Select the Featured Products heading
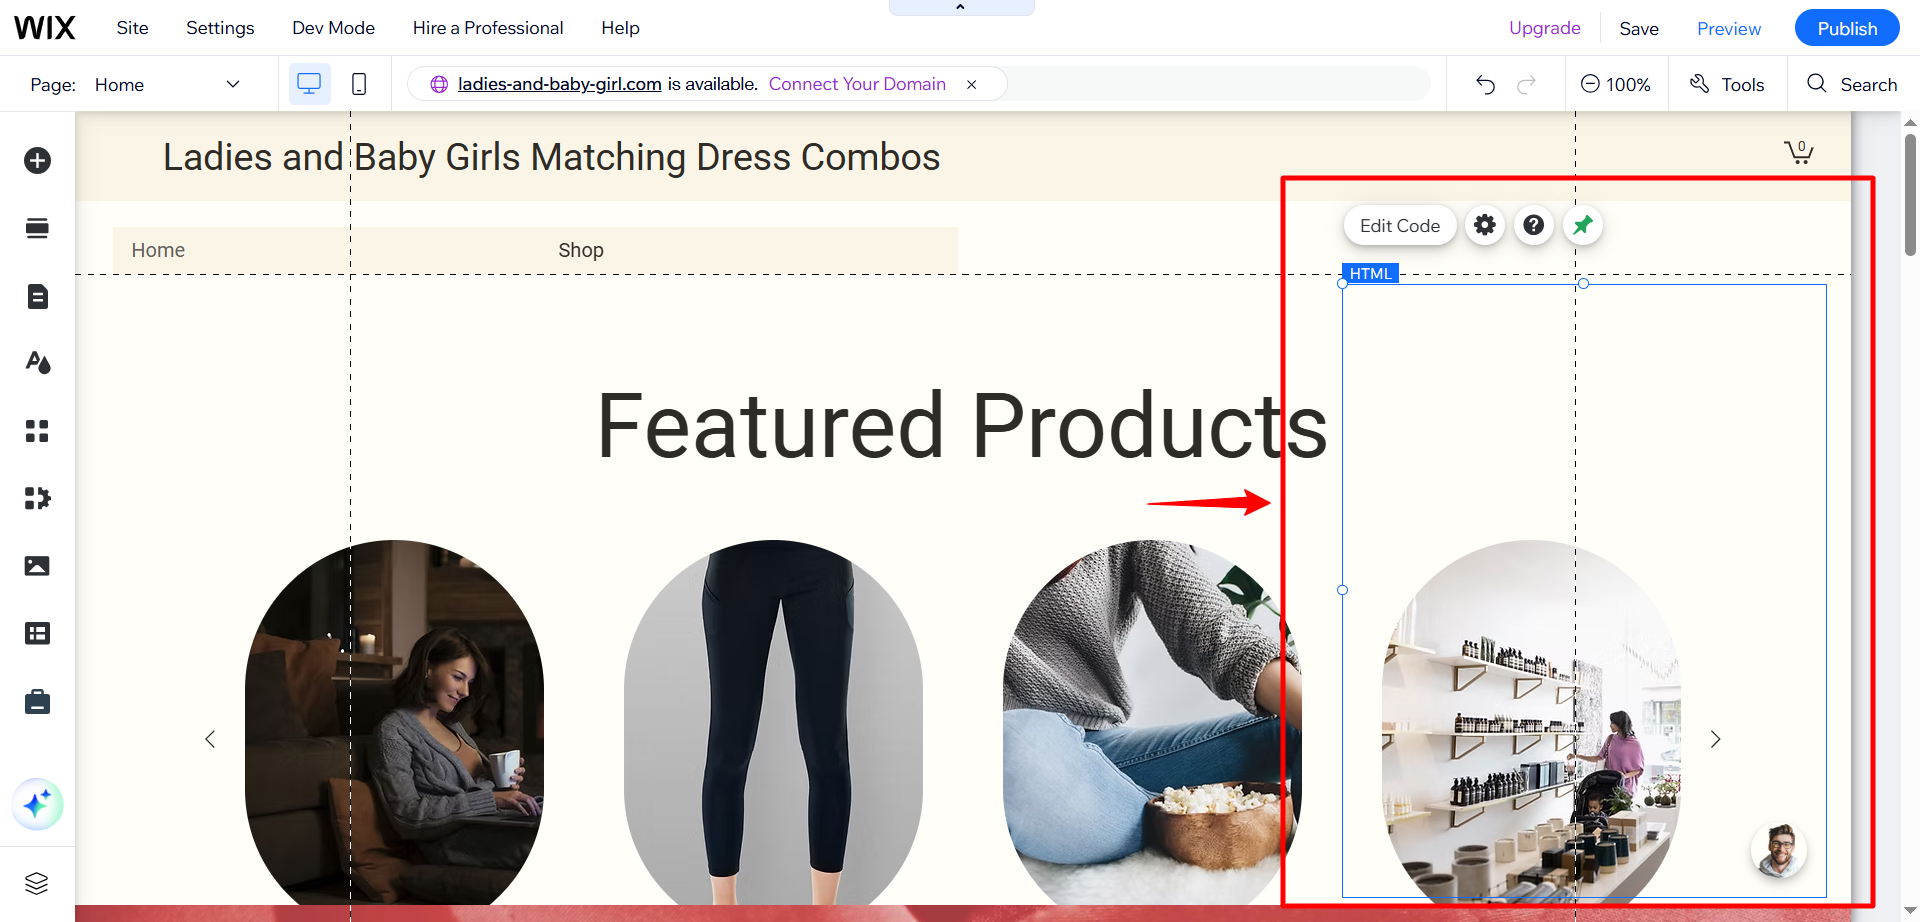This screenshot has height=922, width=1920. (x=962, y=426)
